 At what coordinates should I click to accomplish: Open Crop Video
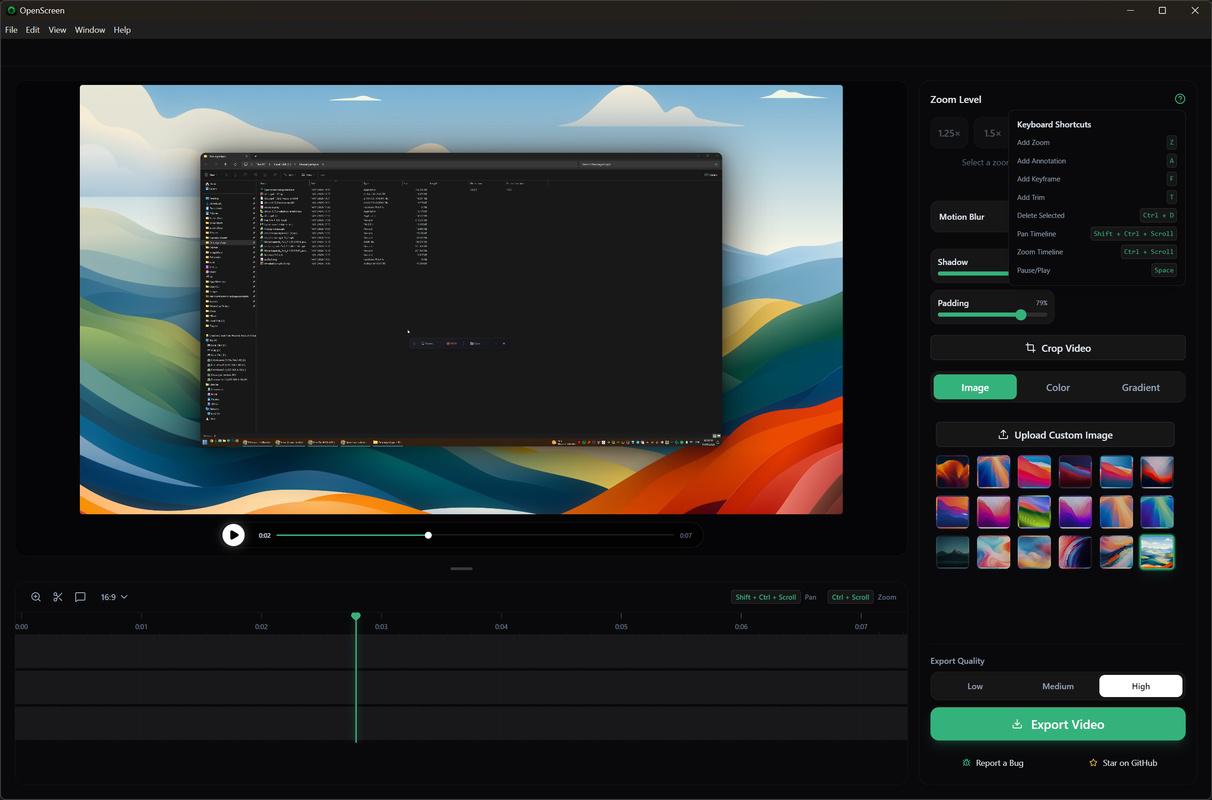point(1057,347)
